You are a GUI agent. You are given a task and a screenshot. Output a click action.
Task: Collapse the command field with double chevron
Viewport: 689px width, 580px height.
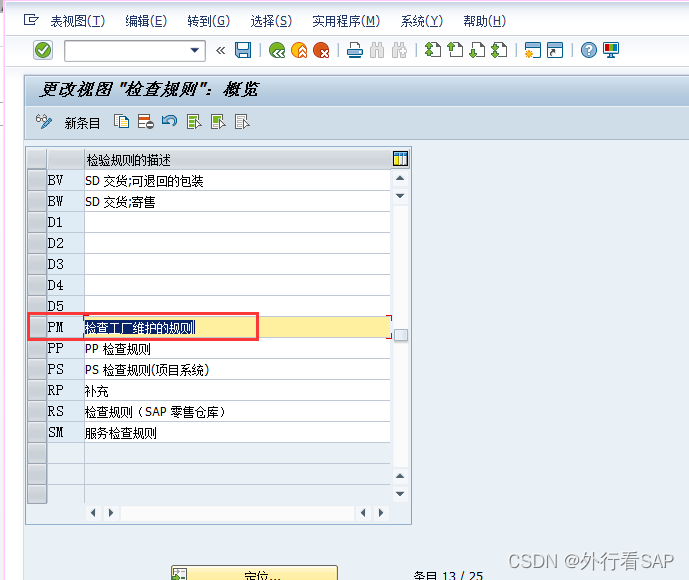point(221,50)
